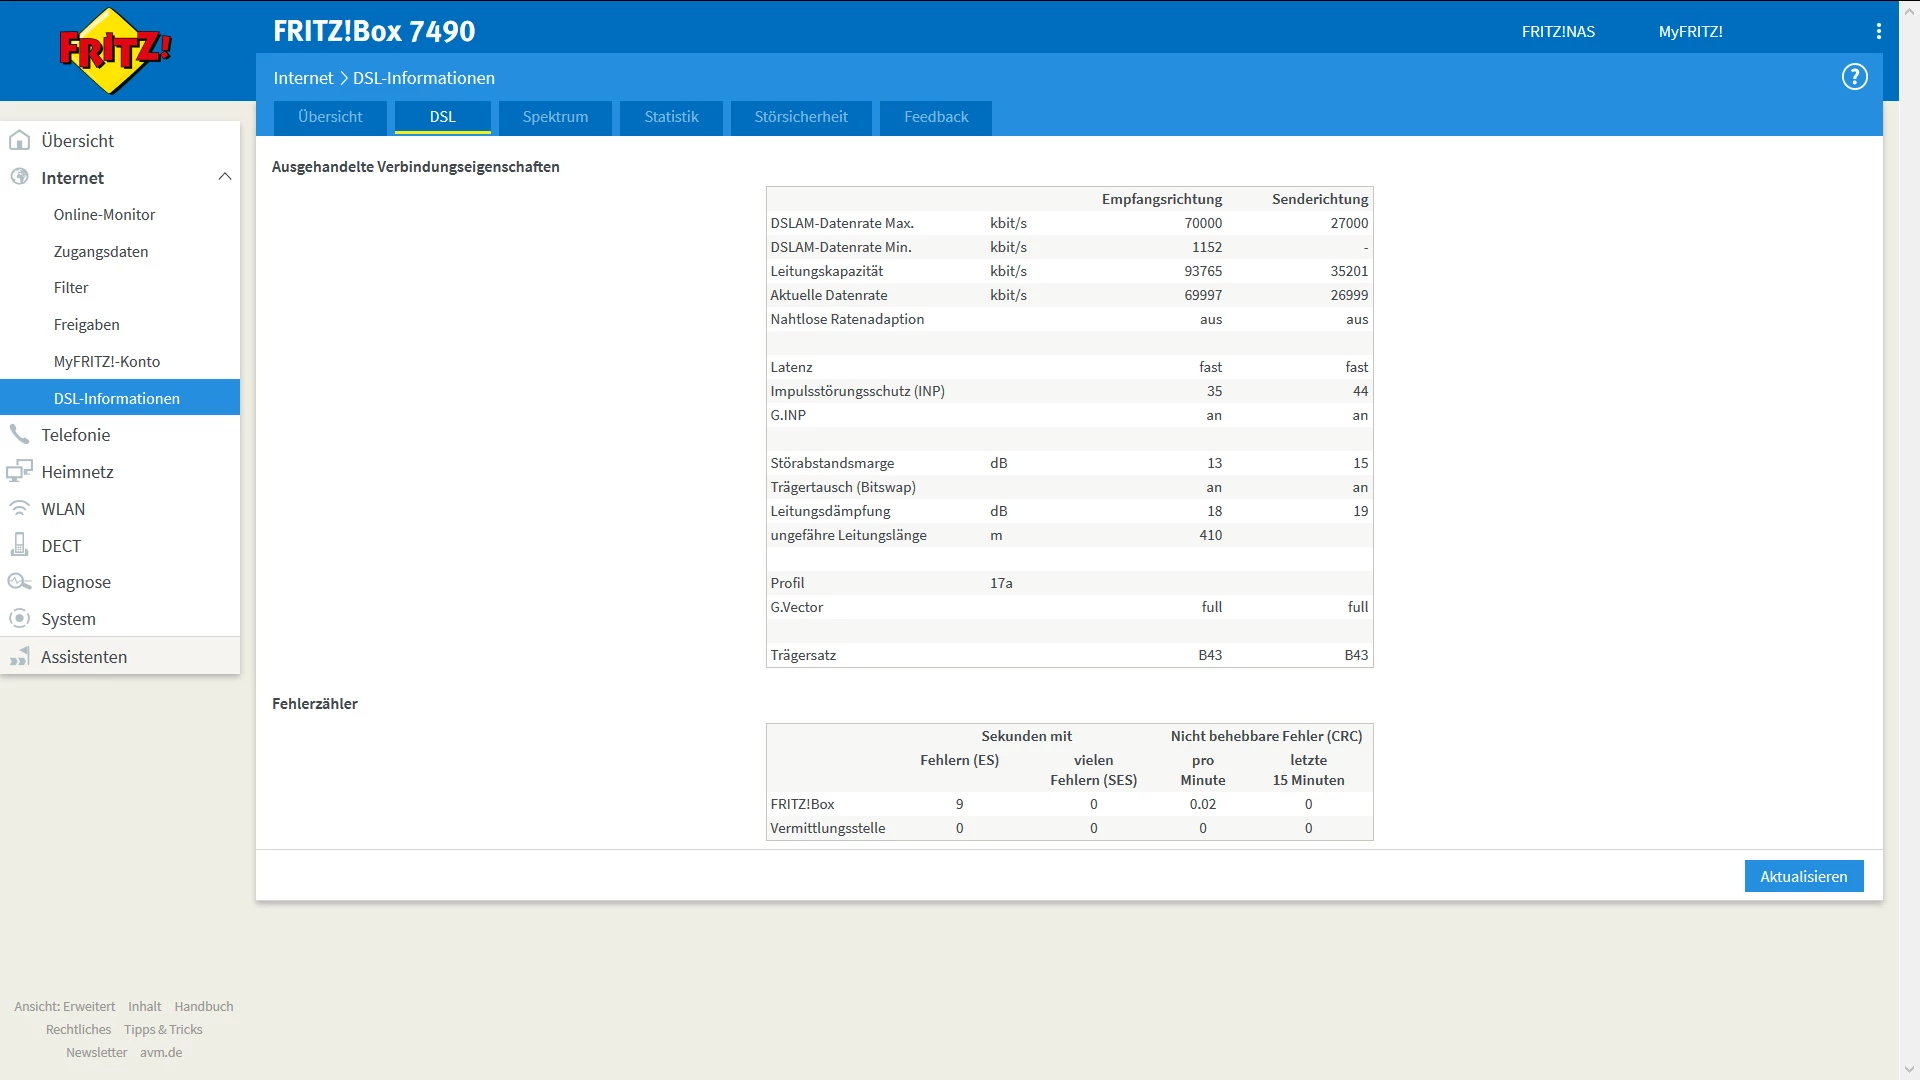Click the DECT handset icon
Screen dimensions: 1920x1080
tap(19, 545)
